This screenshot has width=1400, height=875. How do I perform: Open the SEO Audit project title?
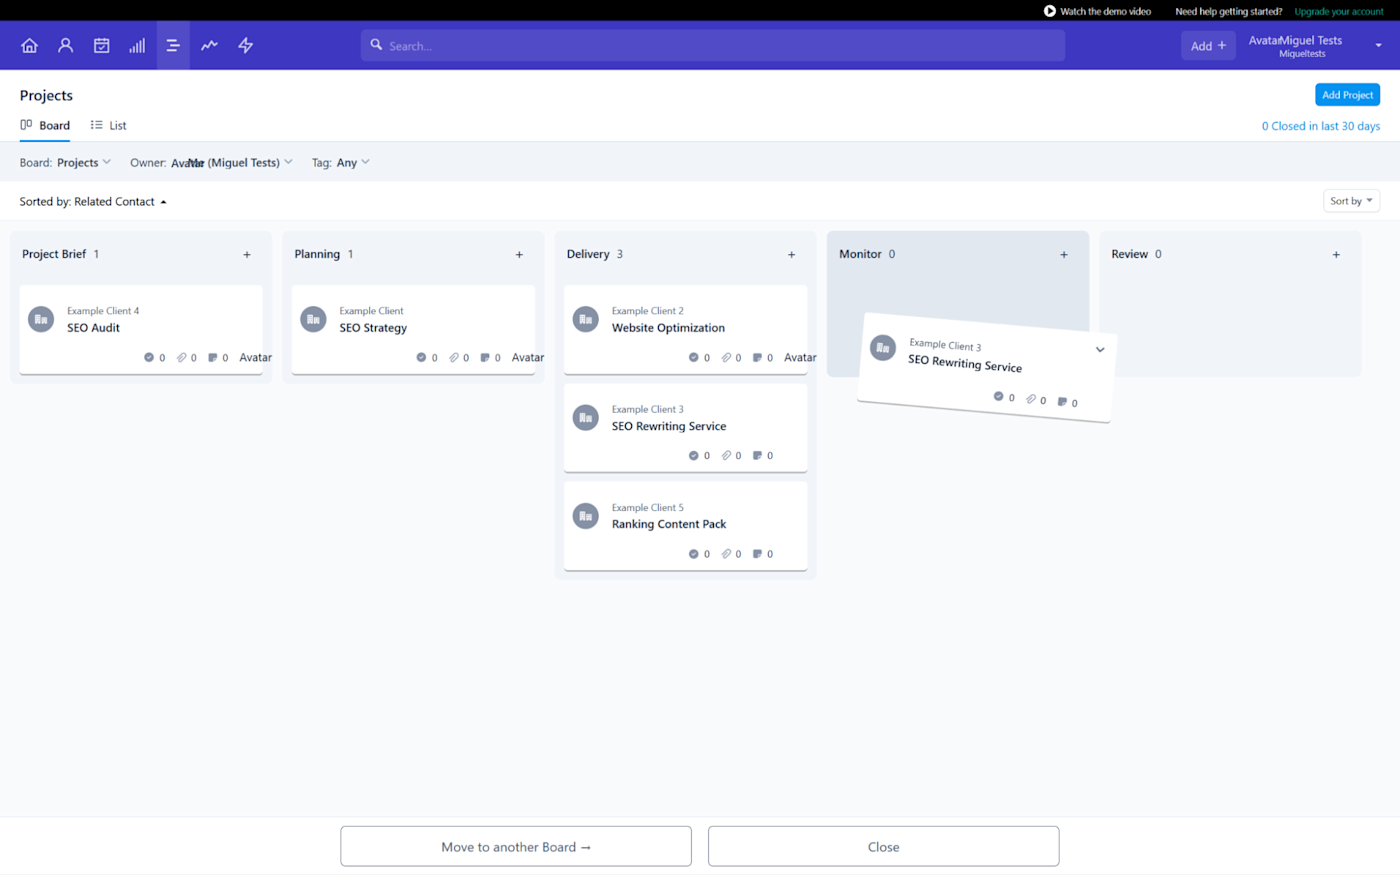click(x=93, y=328)
